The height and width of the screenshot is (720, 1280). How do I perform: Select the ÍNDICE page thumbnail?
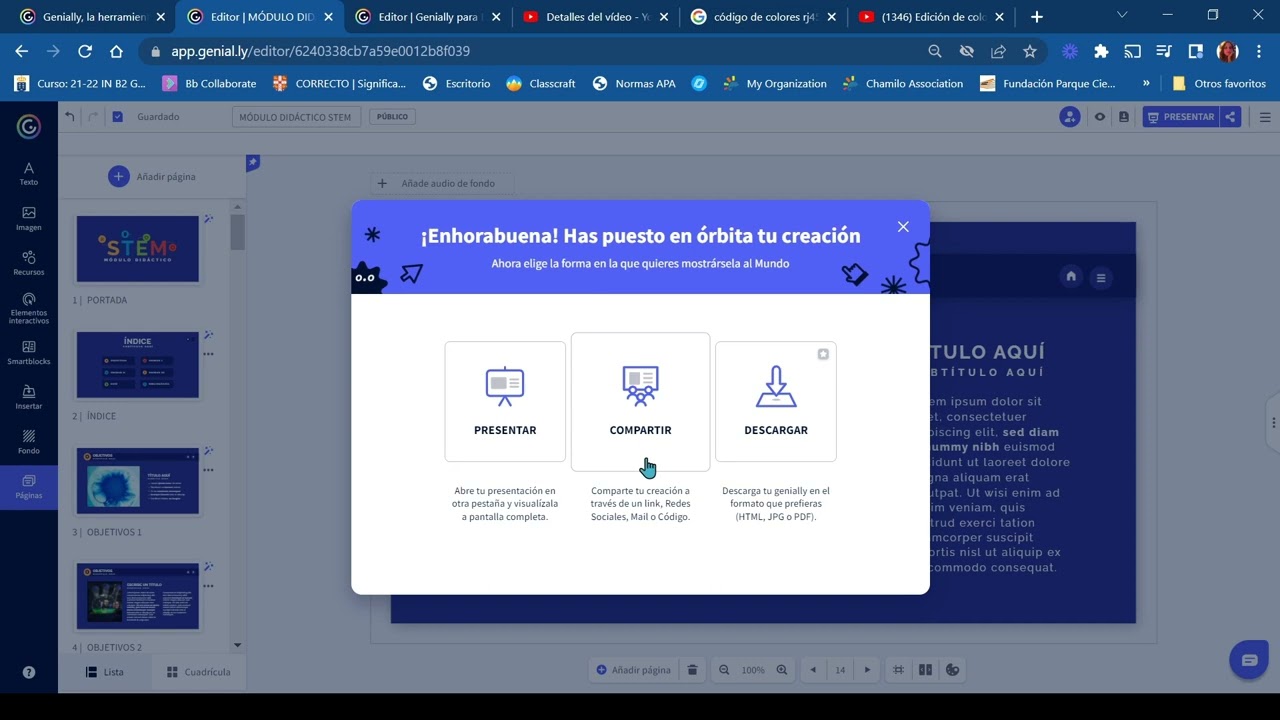coord(138,365)
